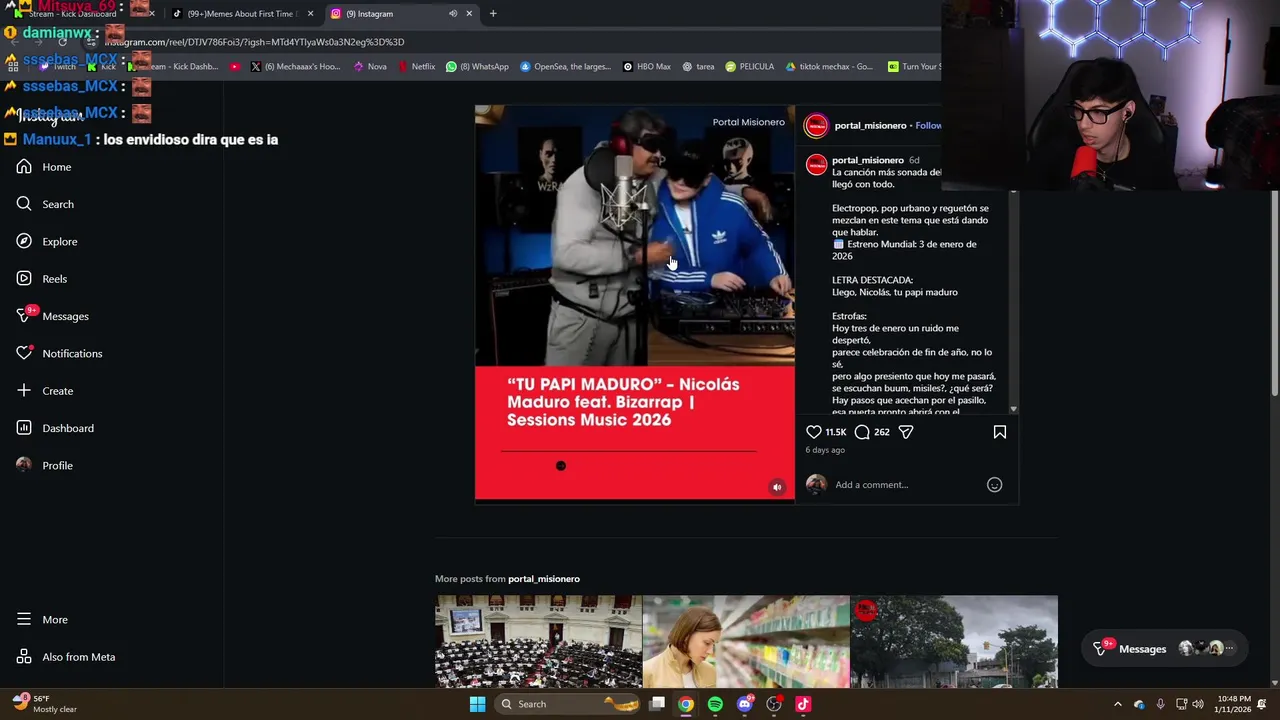Screen dimensions: 1280x720
Task: Open the Windows Start menu
Action: (478, 704)
